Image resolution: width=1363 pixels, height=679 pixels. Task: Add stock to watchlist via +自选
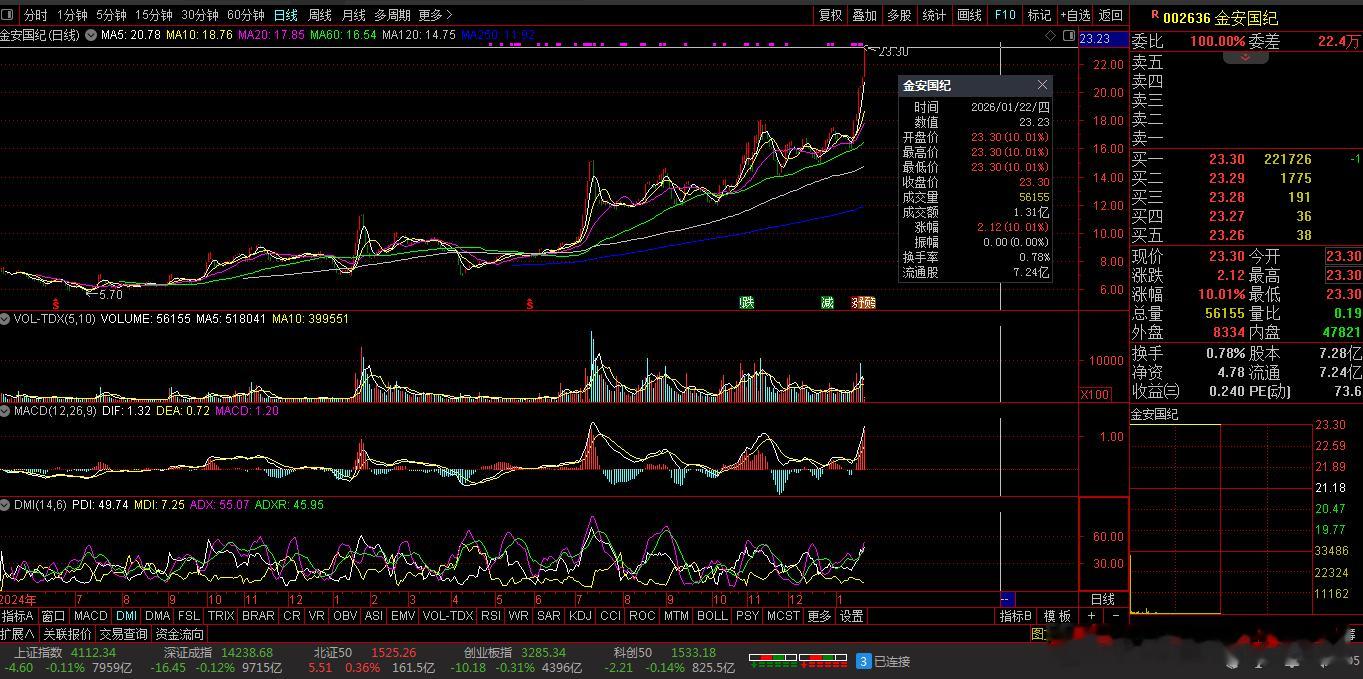coord(1075,15)
